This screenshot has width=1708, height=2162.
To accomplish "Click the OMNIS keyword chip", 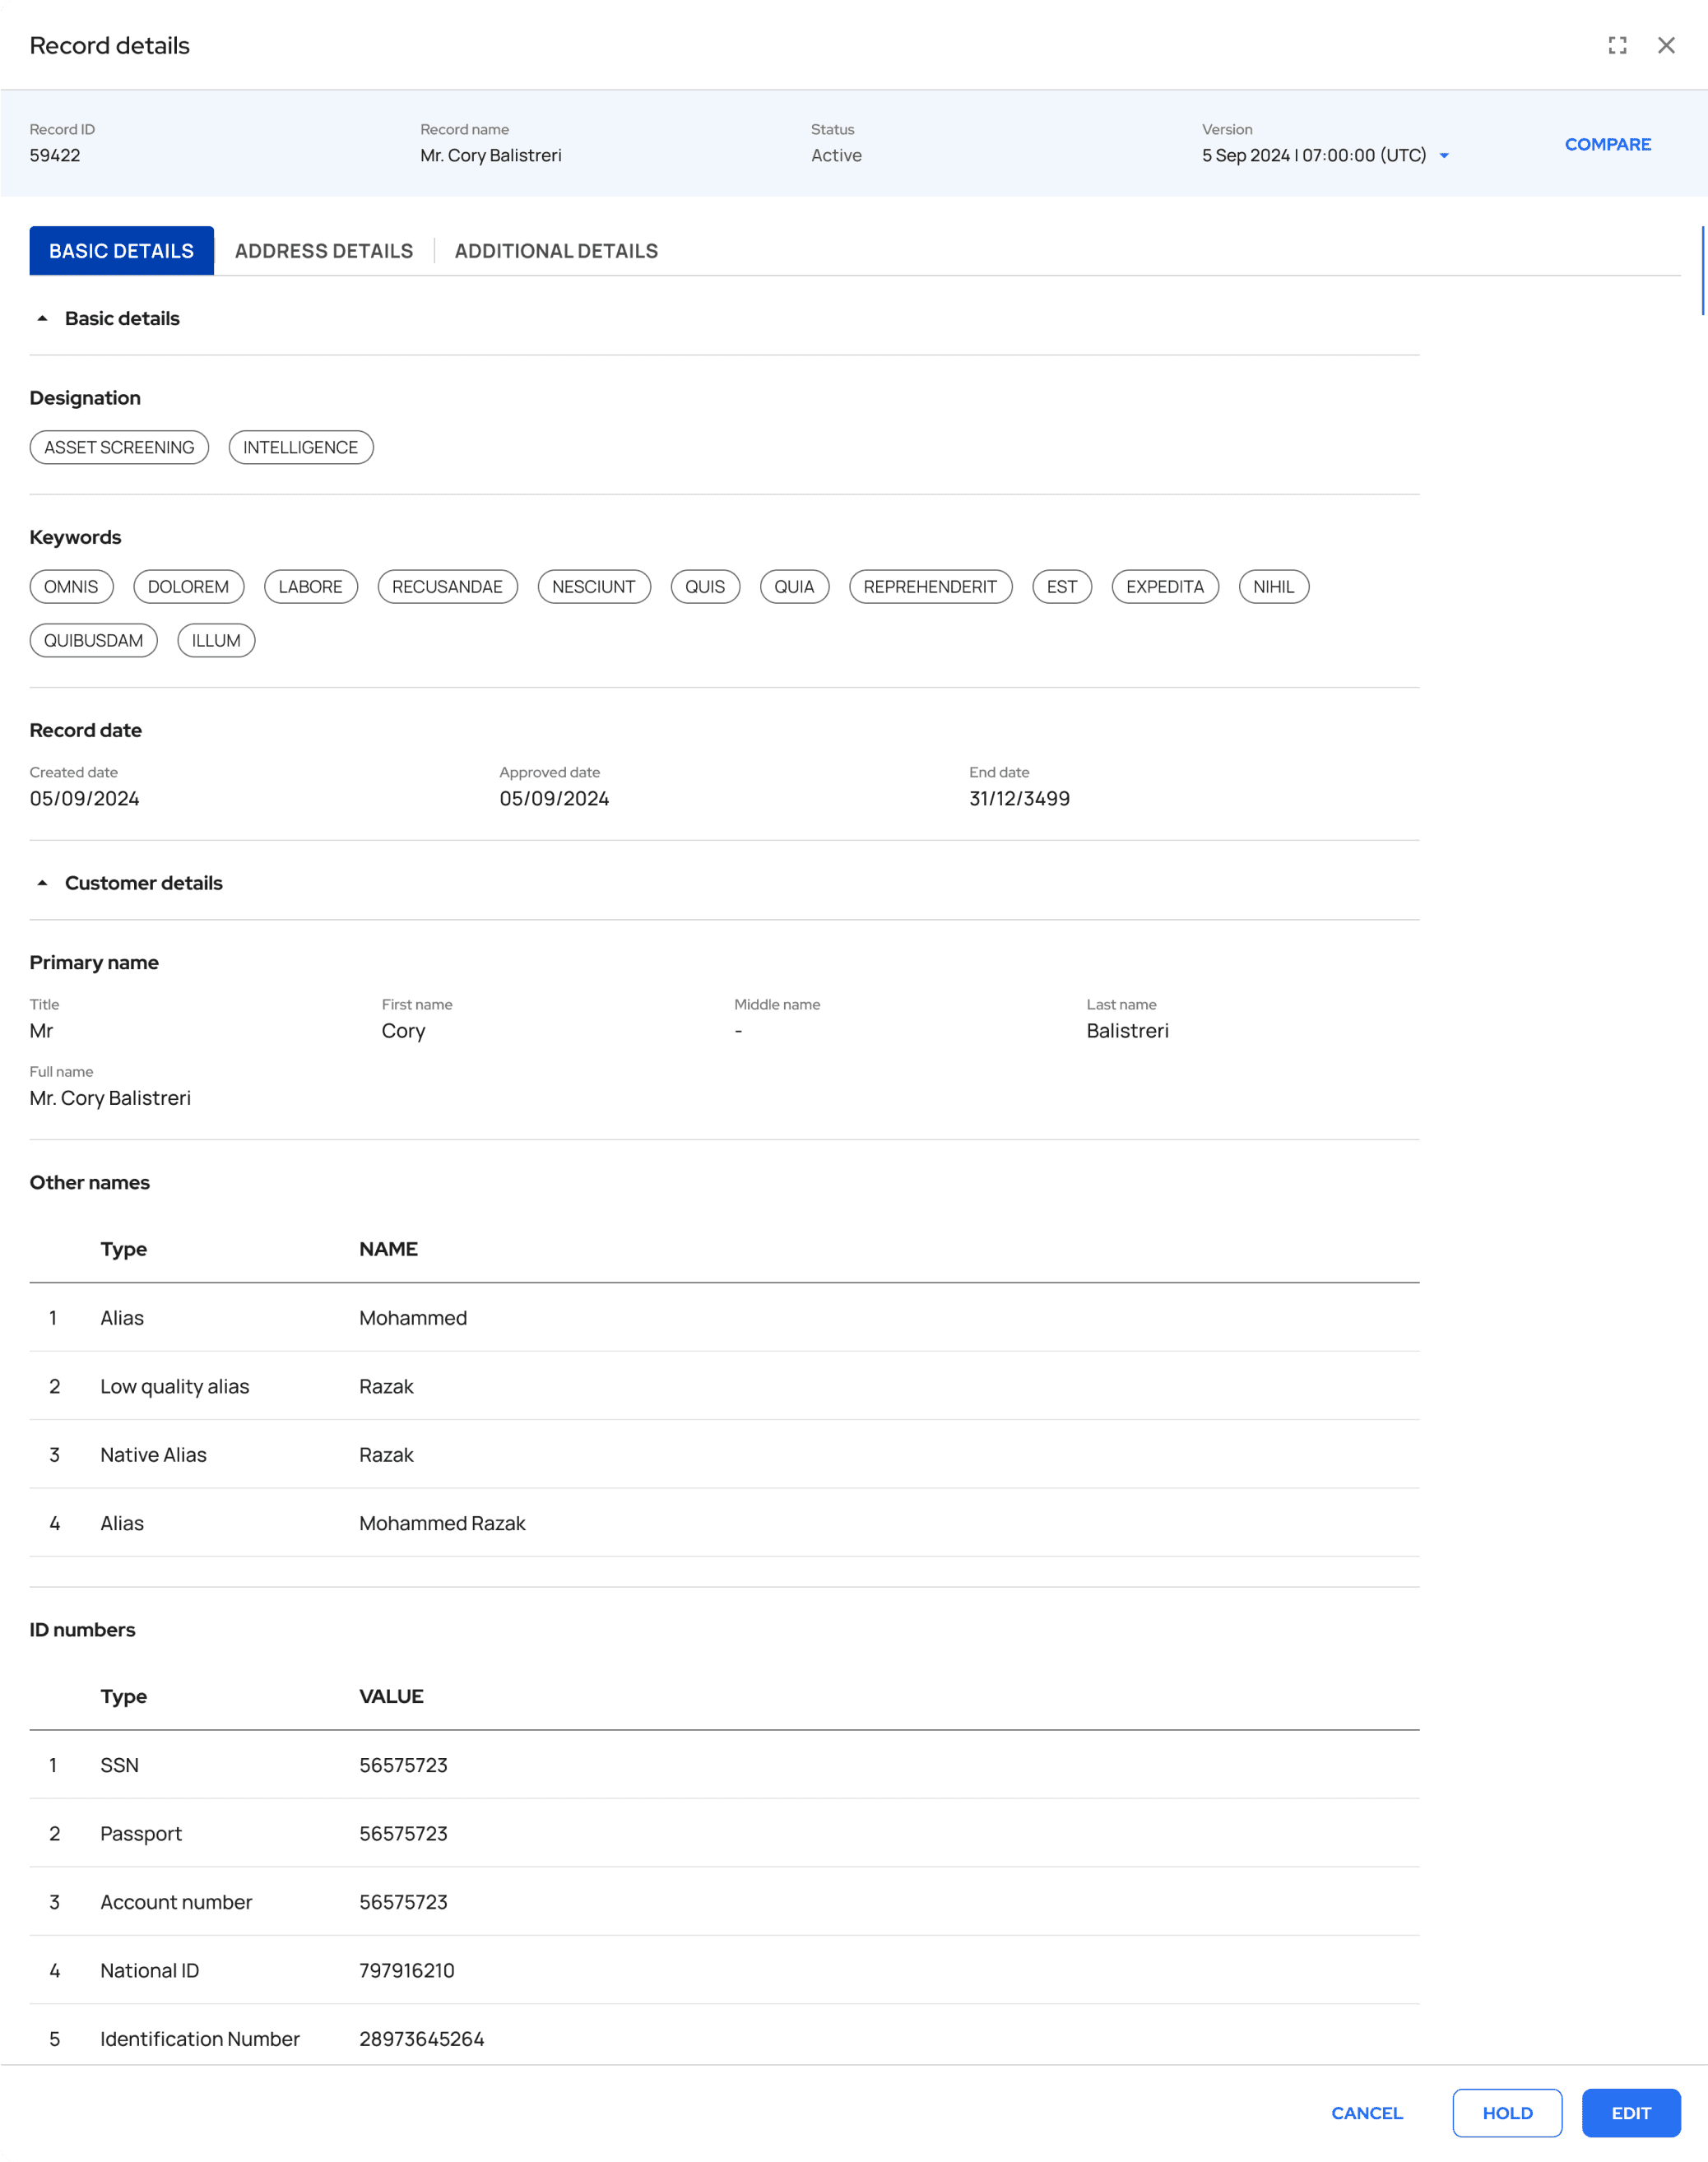I will [x=71, y=587].
